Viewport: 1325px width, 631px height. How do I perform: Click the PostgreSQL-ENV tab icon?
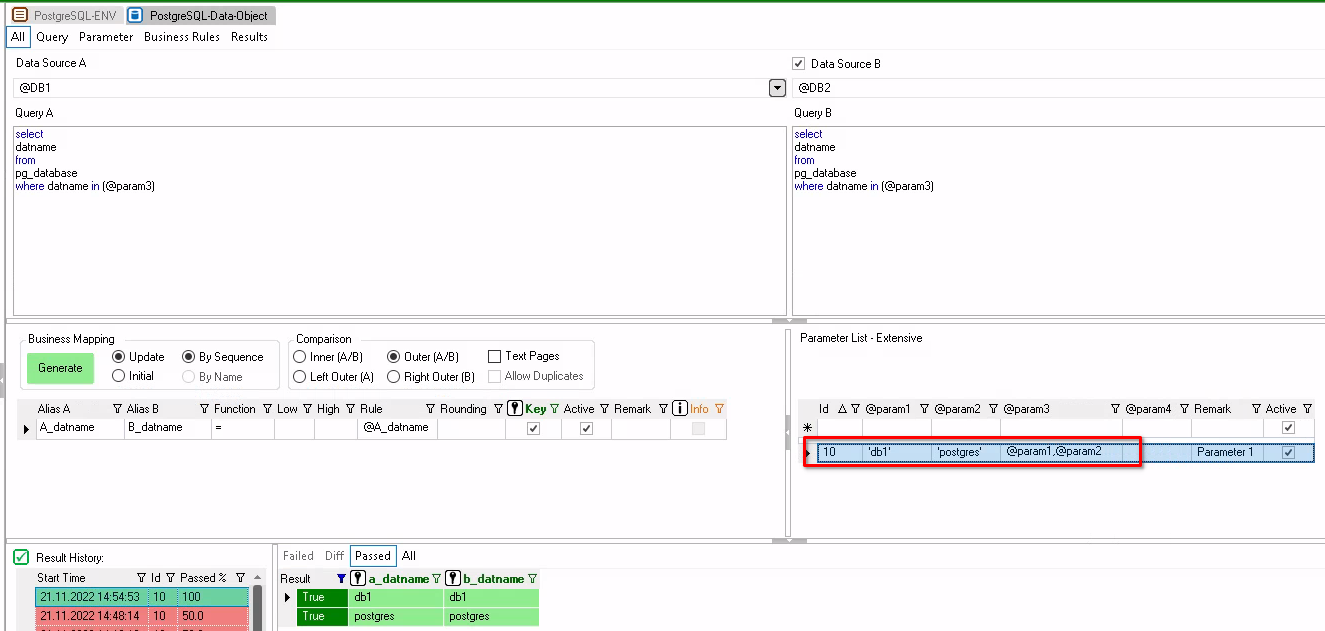(20, 16)
